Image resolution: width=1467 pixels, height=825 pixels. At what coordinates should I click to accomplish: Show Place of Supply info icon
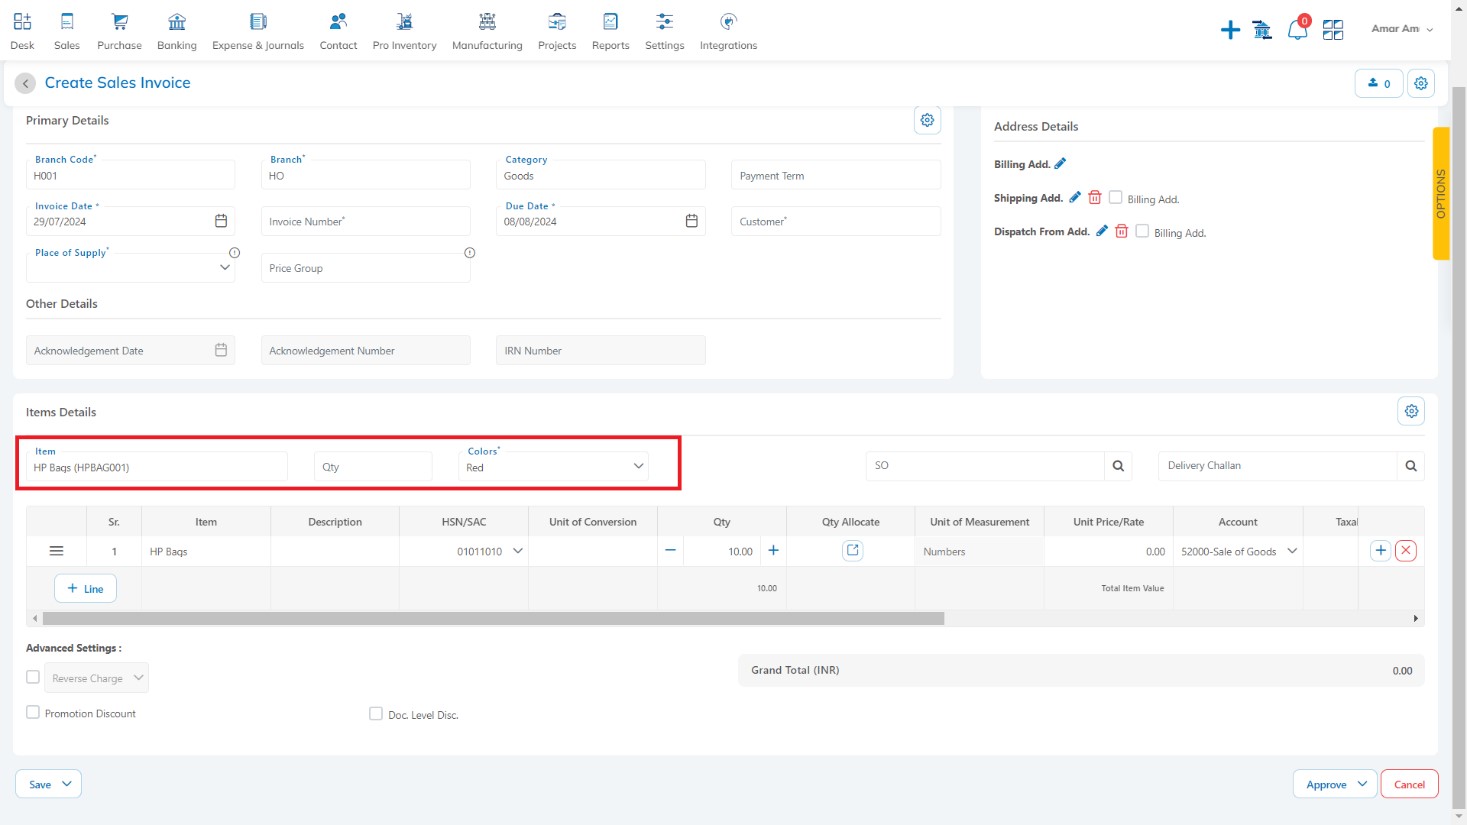(234, 253)
